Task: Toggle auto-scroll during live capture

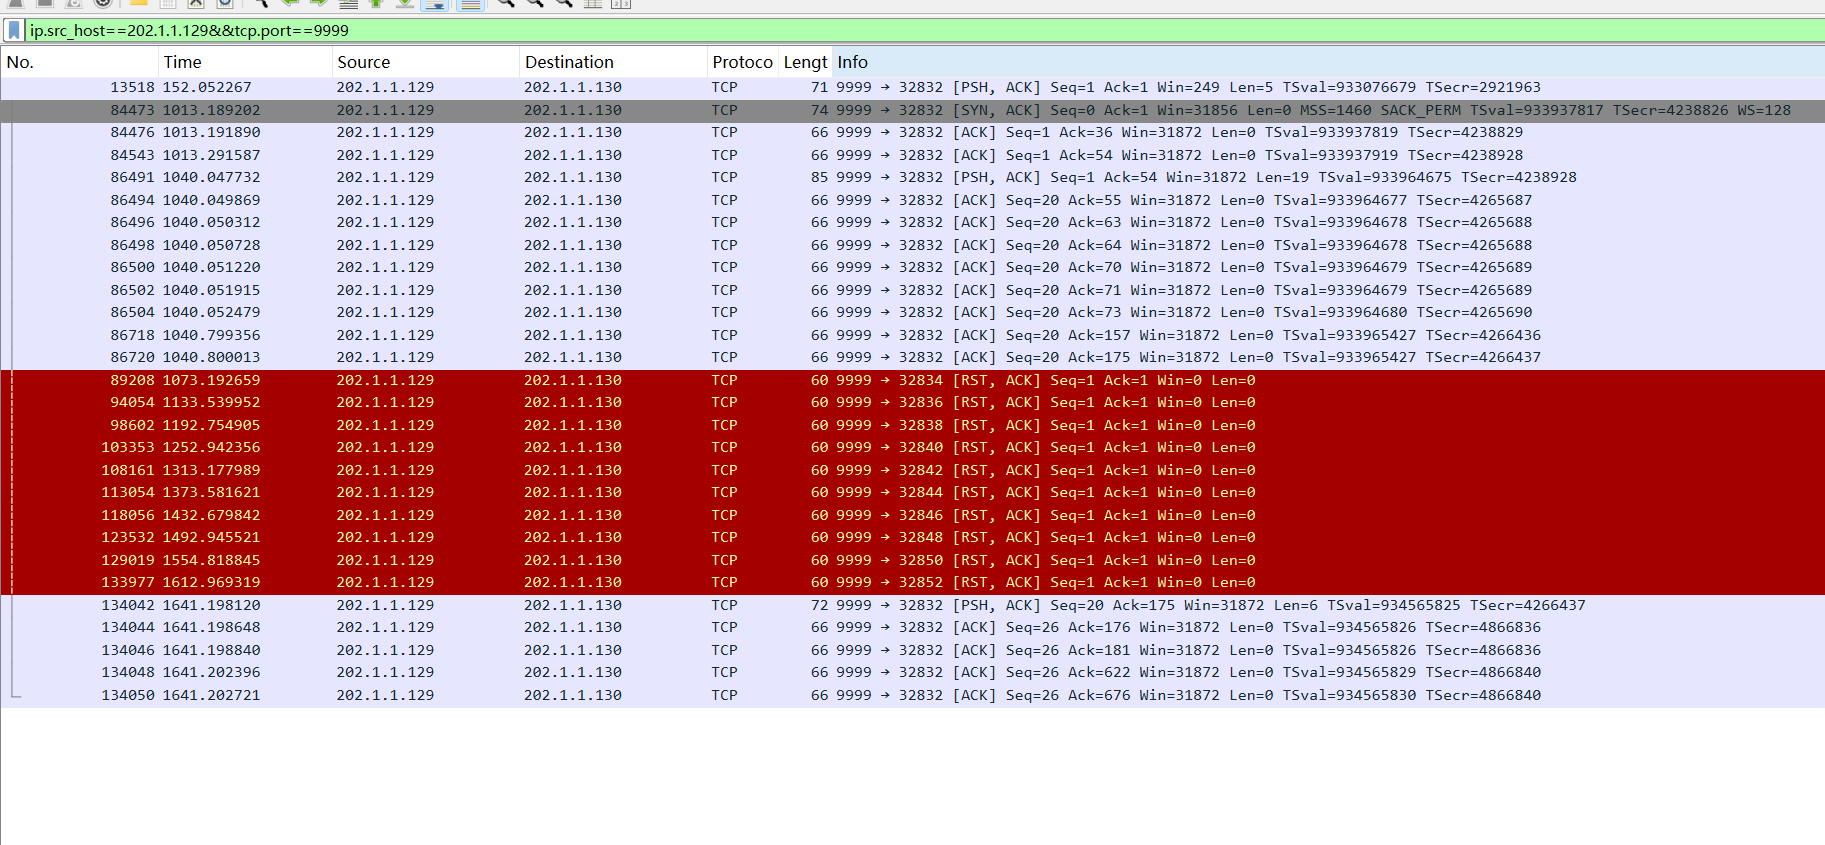Action: click(434, 4)
